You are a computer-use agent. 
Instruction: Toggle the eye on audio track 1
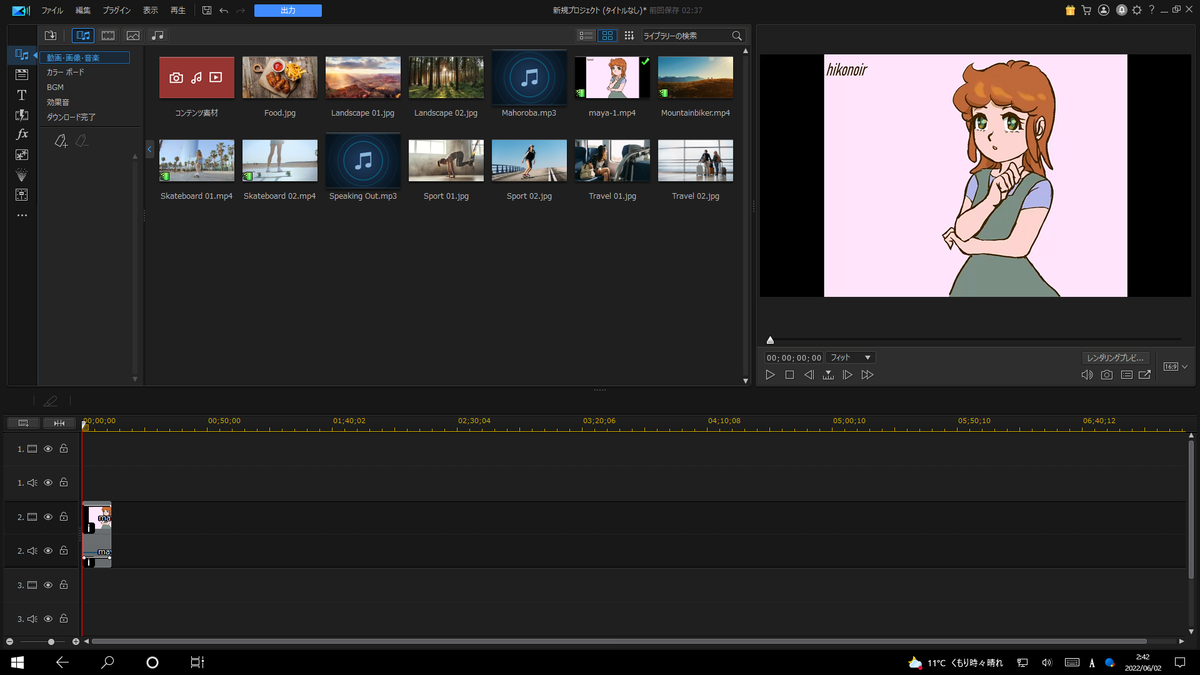point(47,483)
